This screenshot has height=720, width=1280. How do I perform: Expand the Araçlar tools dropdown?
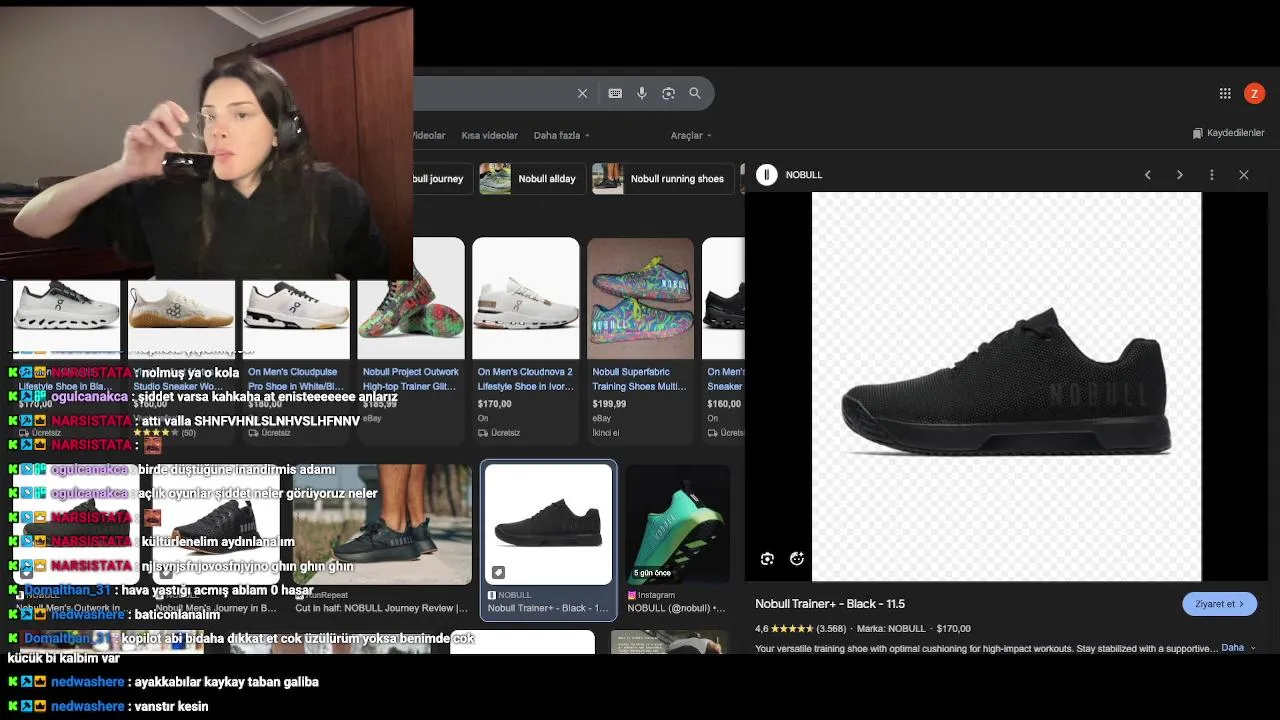(x=691, y=135)
